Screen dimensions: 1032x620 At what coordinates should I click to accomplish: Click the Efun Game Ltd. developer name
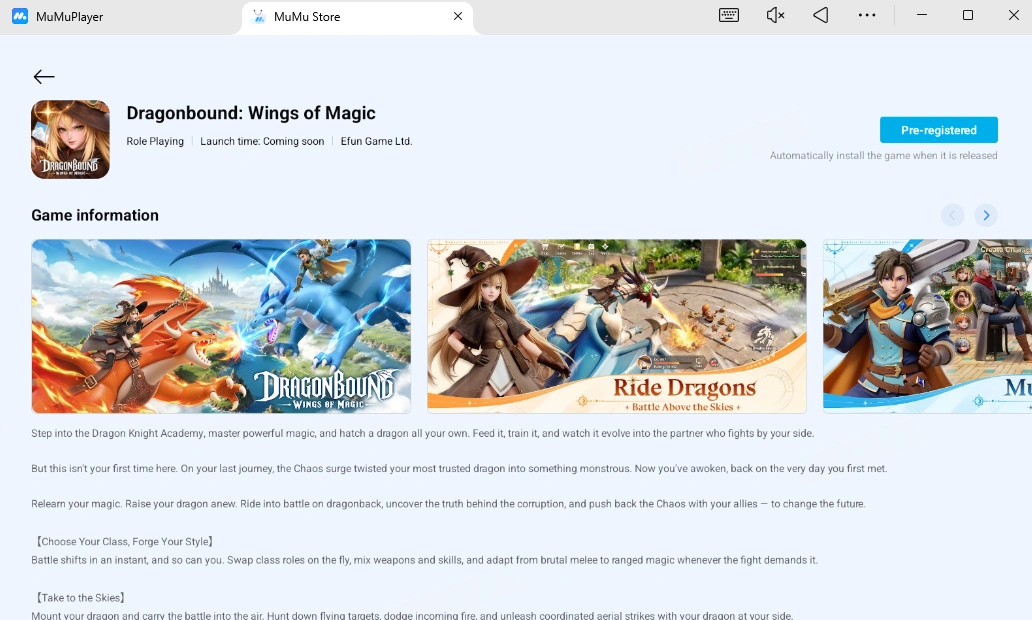point(376,142)
